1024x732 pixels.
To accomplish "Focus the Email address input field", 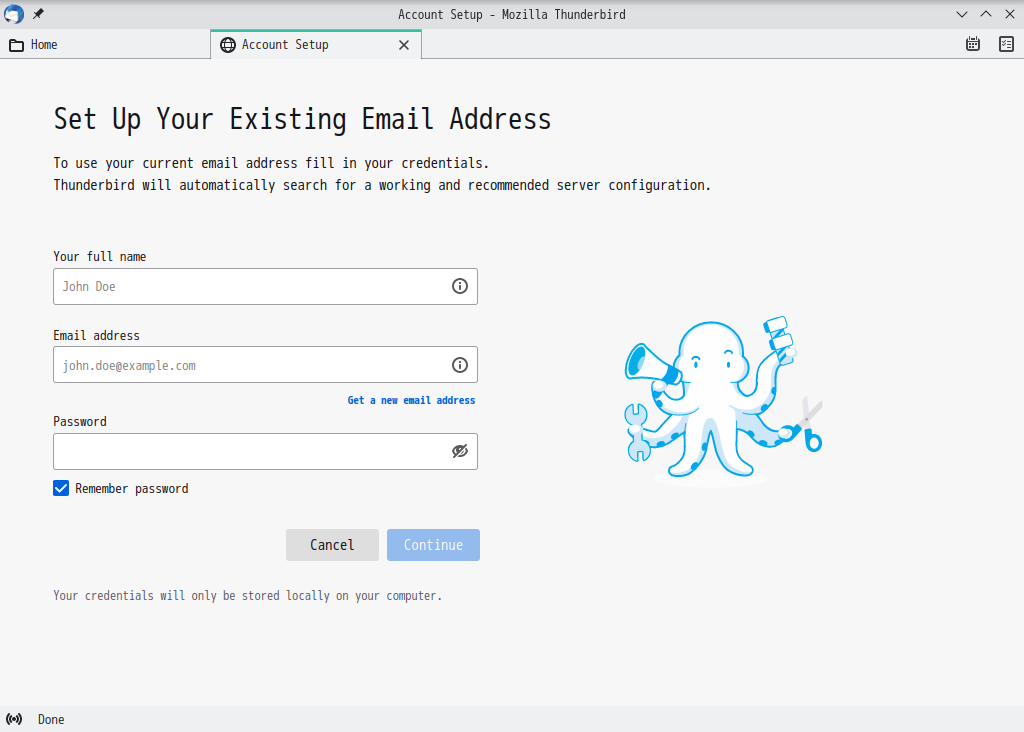I will pos(265,365).
